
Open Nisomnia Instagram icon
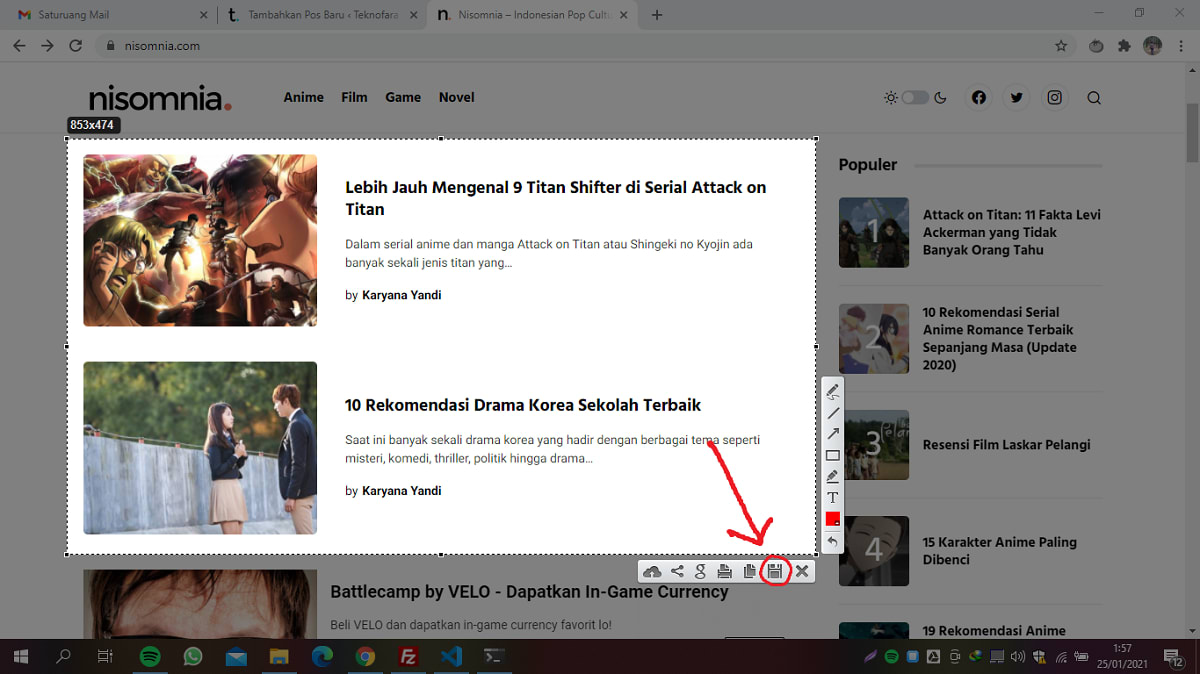pos(1055,98)
